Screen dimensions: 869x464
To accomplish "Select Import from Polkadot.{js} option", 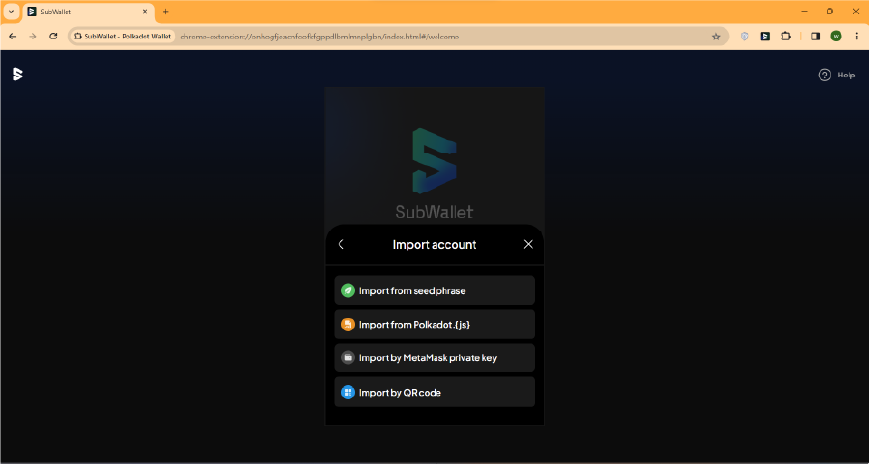I will pyautogui.click(x=434, y=324).
